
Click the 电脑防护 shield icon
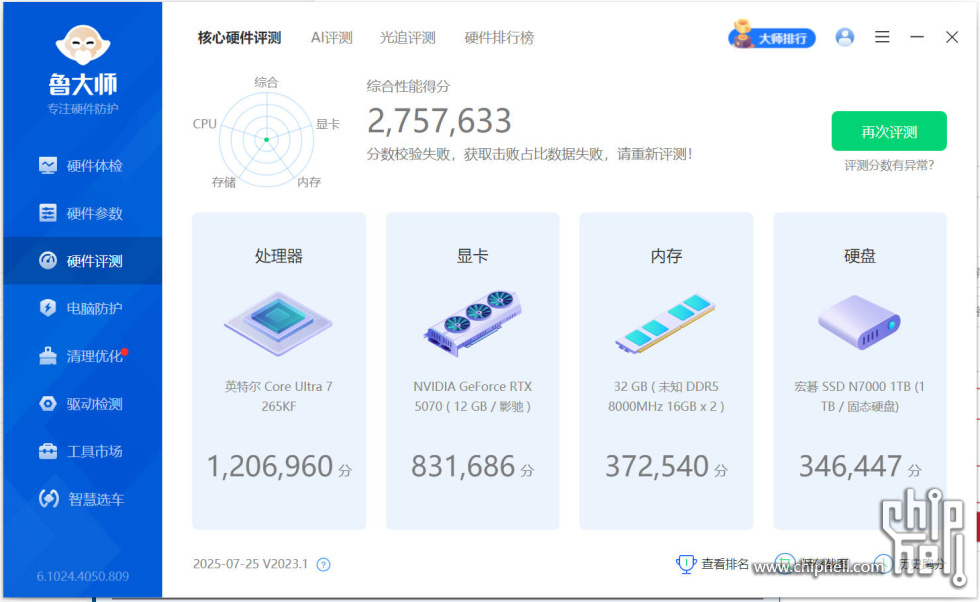[x=48, y=308]
